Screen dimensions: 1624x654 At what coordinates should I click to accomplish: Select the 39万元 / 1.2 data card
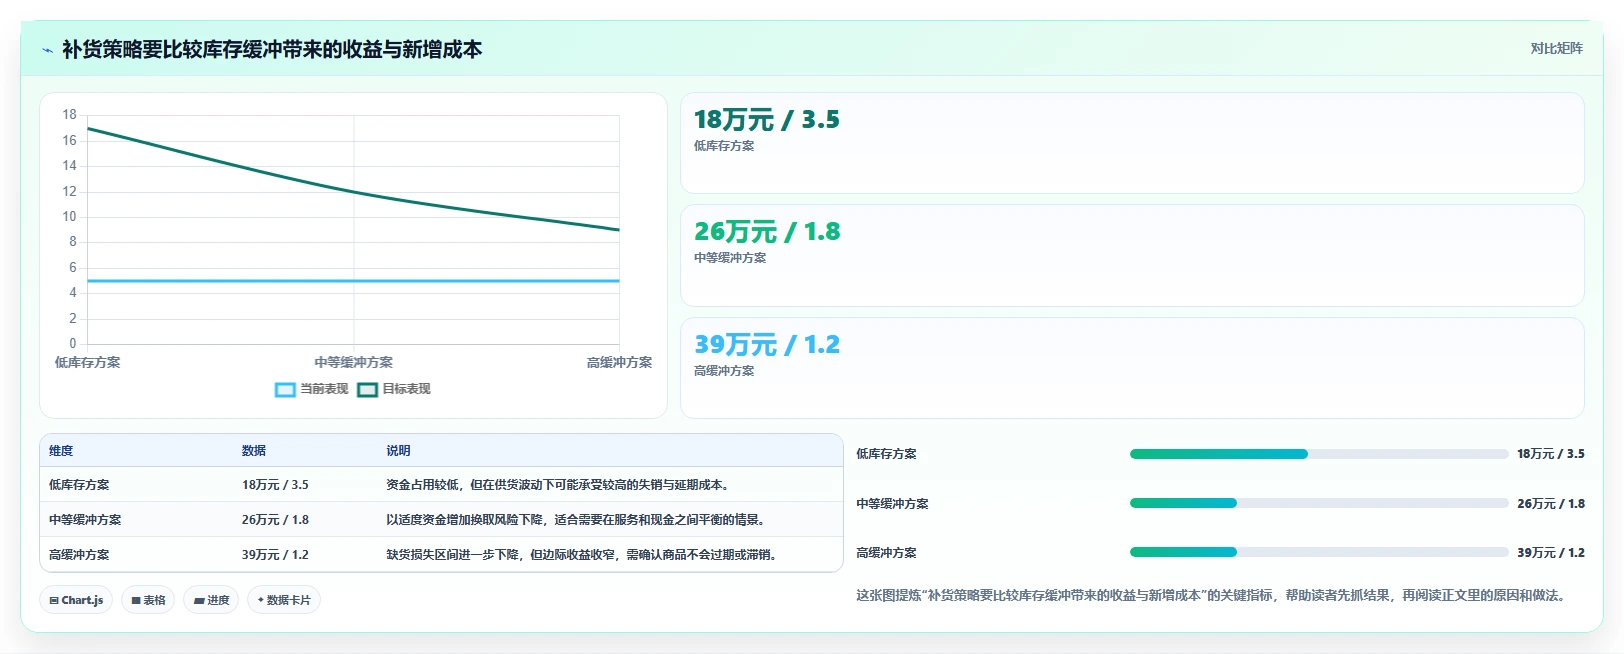1132,368
